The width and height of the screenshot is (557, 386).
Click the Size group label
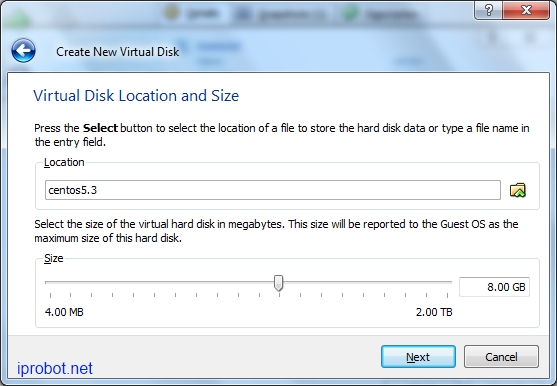click(54, 258)
